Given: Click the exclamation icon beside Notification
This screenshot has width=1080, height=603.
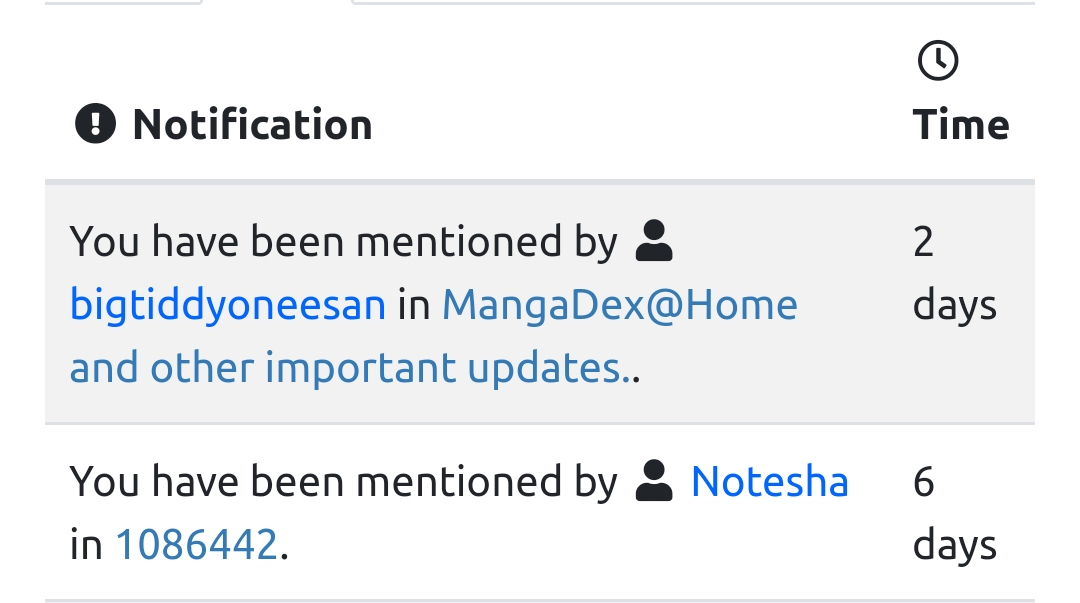Looking at the screenshot, I should (x=95, y=124).
